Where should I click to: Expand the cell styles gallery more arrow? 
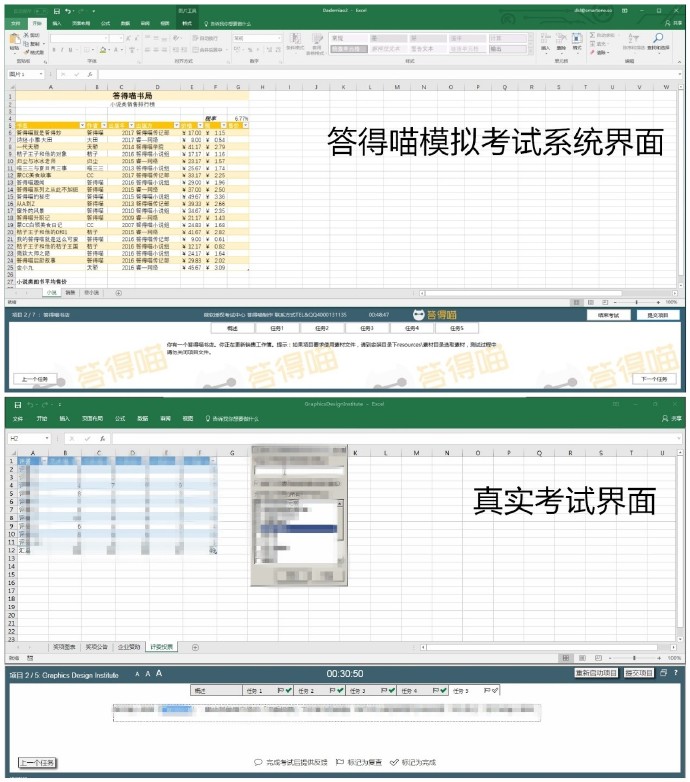click(x=530, y=50)
